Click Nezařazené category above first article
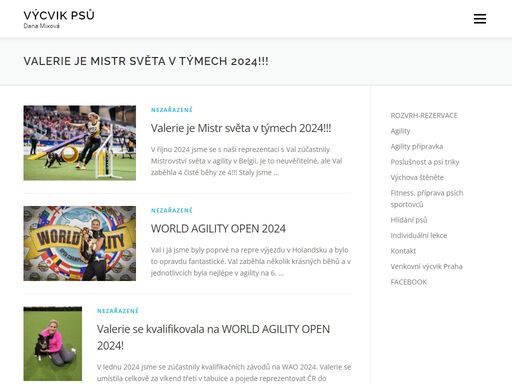The height and width of the screenshot is (384, 512). tap(172, 110)
